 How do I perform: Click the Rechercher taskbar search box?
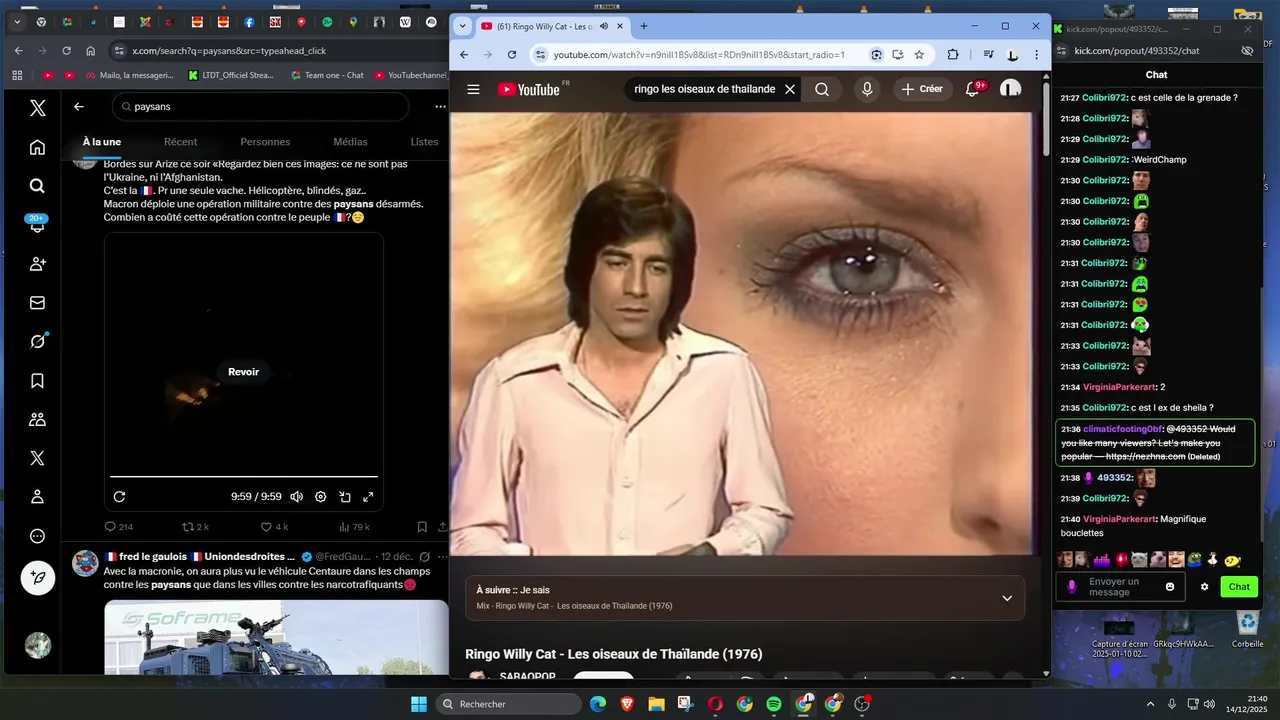509,704
